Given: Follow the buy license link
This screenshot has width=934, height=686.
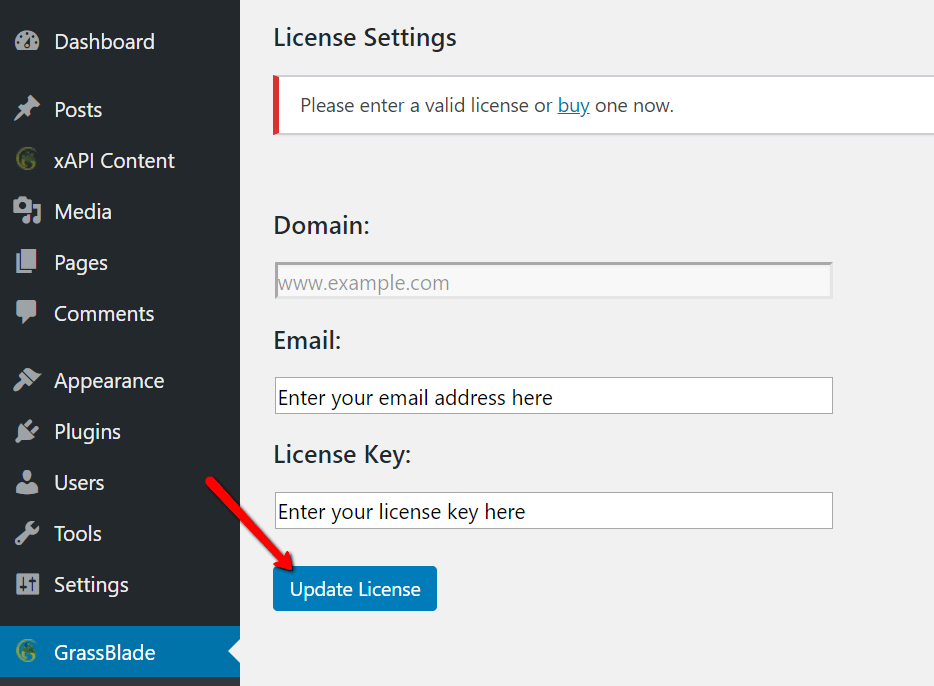Looking at the screenshot, I should pyautogui.click(x=573, y=105).
